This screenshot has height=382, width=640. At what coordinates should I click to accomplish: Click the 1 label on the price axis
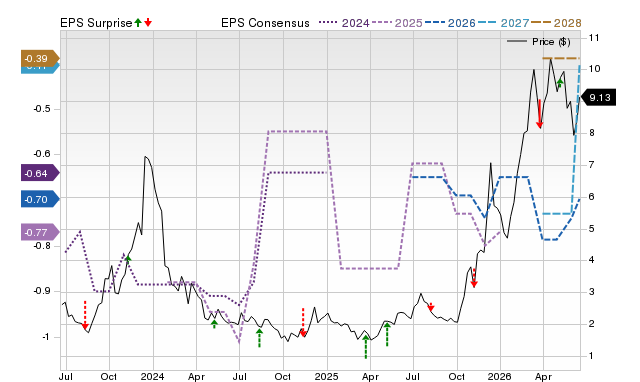591,355
